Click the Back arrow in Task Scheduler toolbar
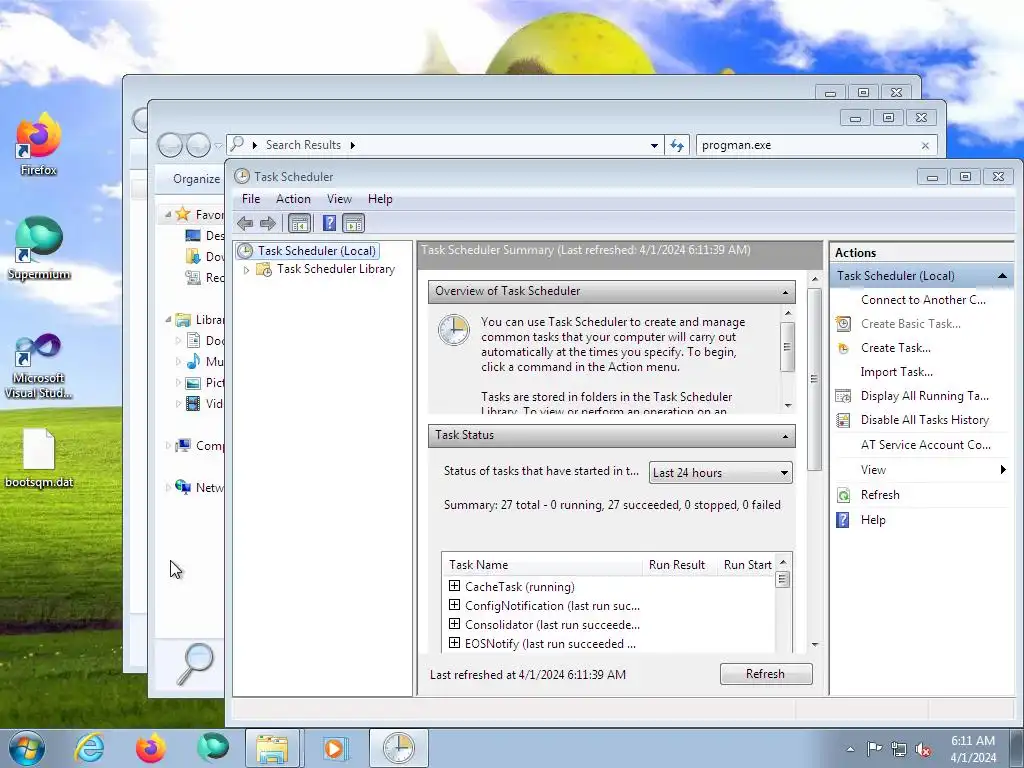The image size is (1024, 768). 245,223
